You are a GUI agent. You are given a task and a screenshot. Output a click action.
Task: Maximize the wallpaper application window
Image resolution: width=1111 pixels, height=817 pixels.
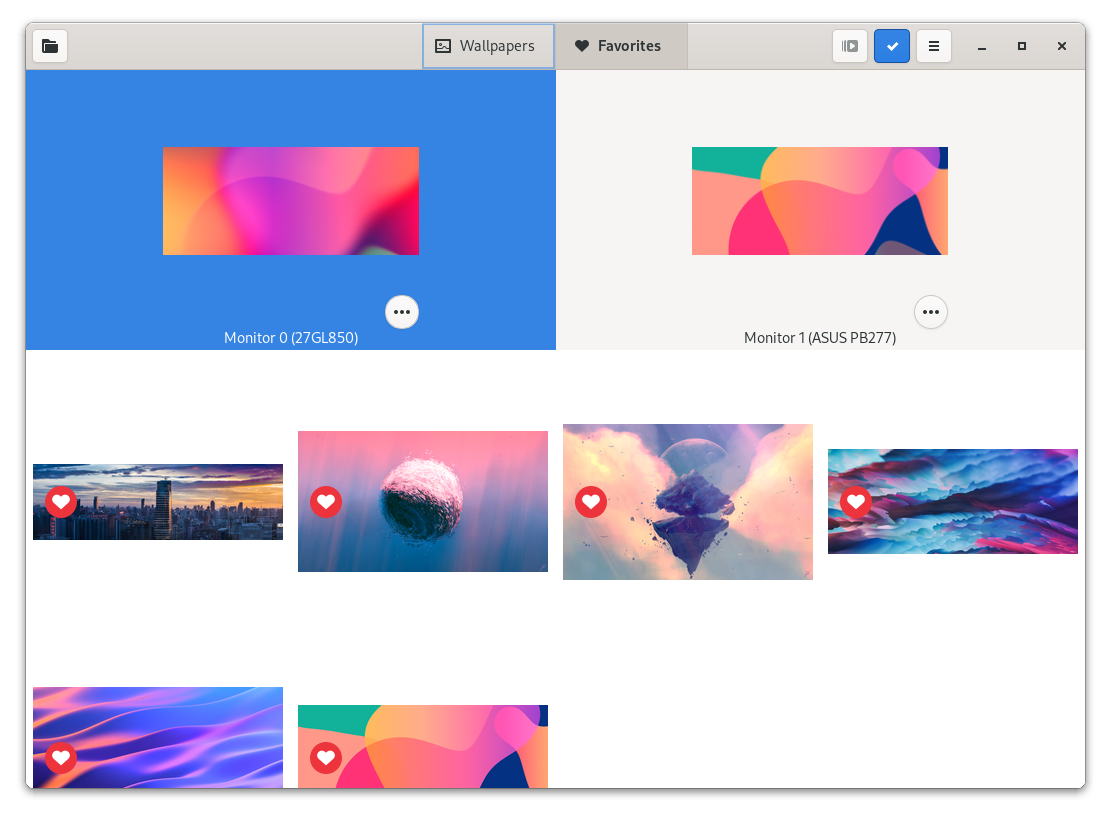[1021, 46]
